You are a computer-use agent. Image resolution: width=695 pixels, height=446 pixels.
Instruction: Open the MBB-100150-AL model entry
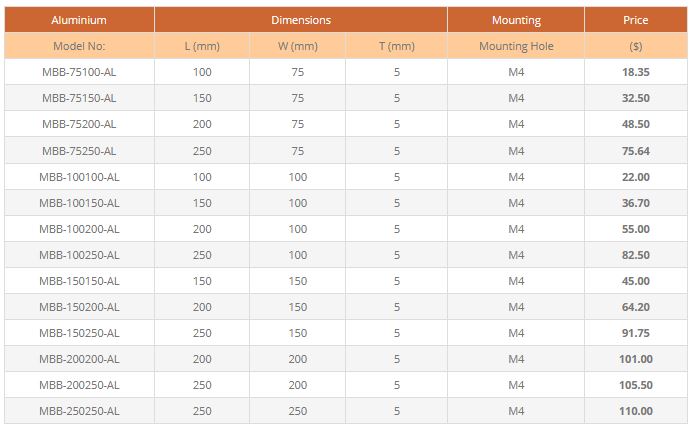(x=79, y=203)
